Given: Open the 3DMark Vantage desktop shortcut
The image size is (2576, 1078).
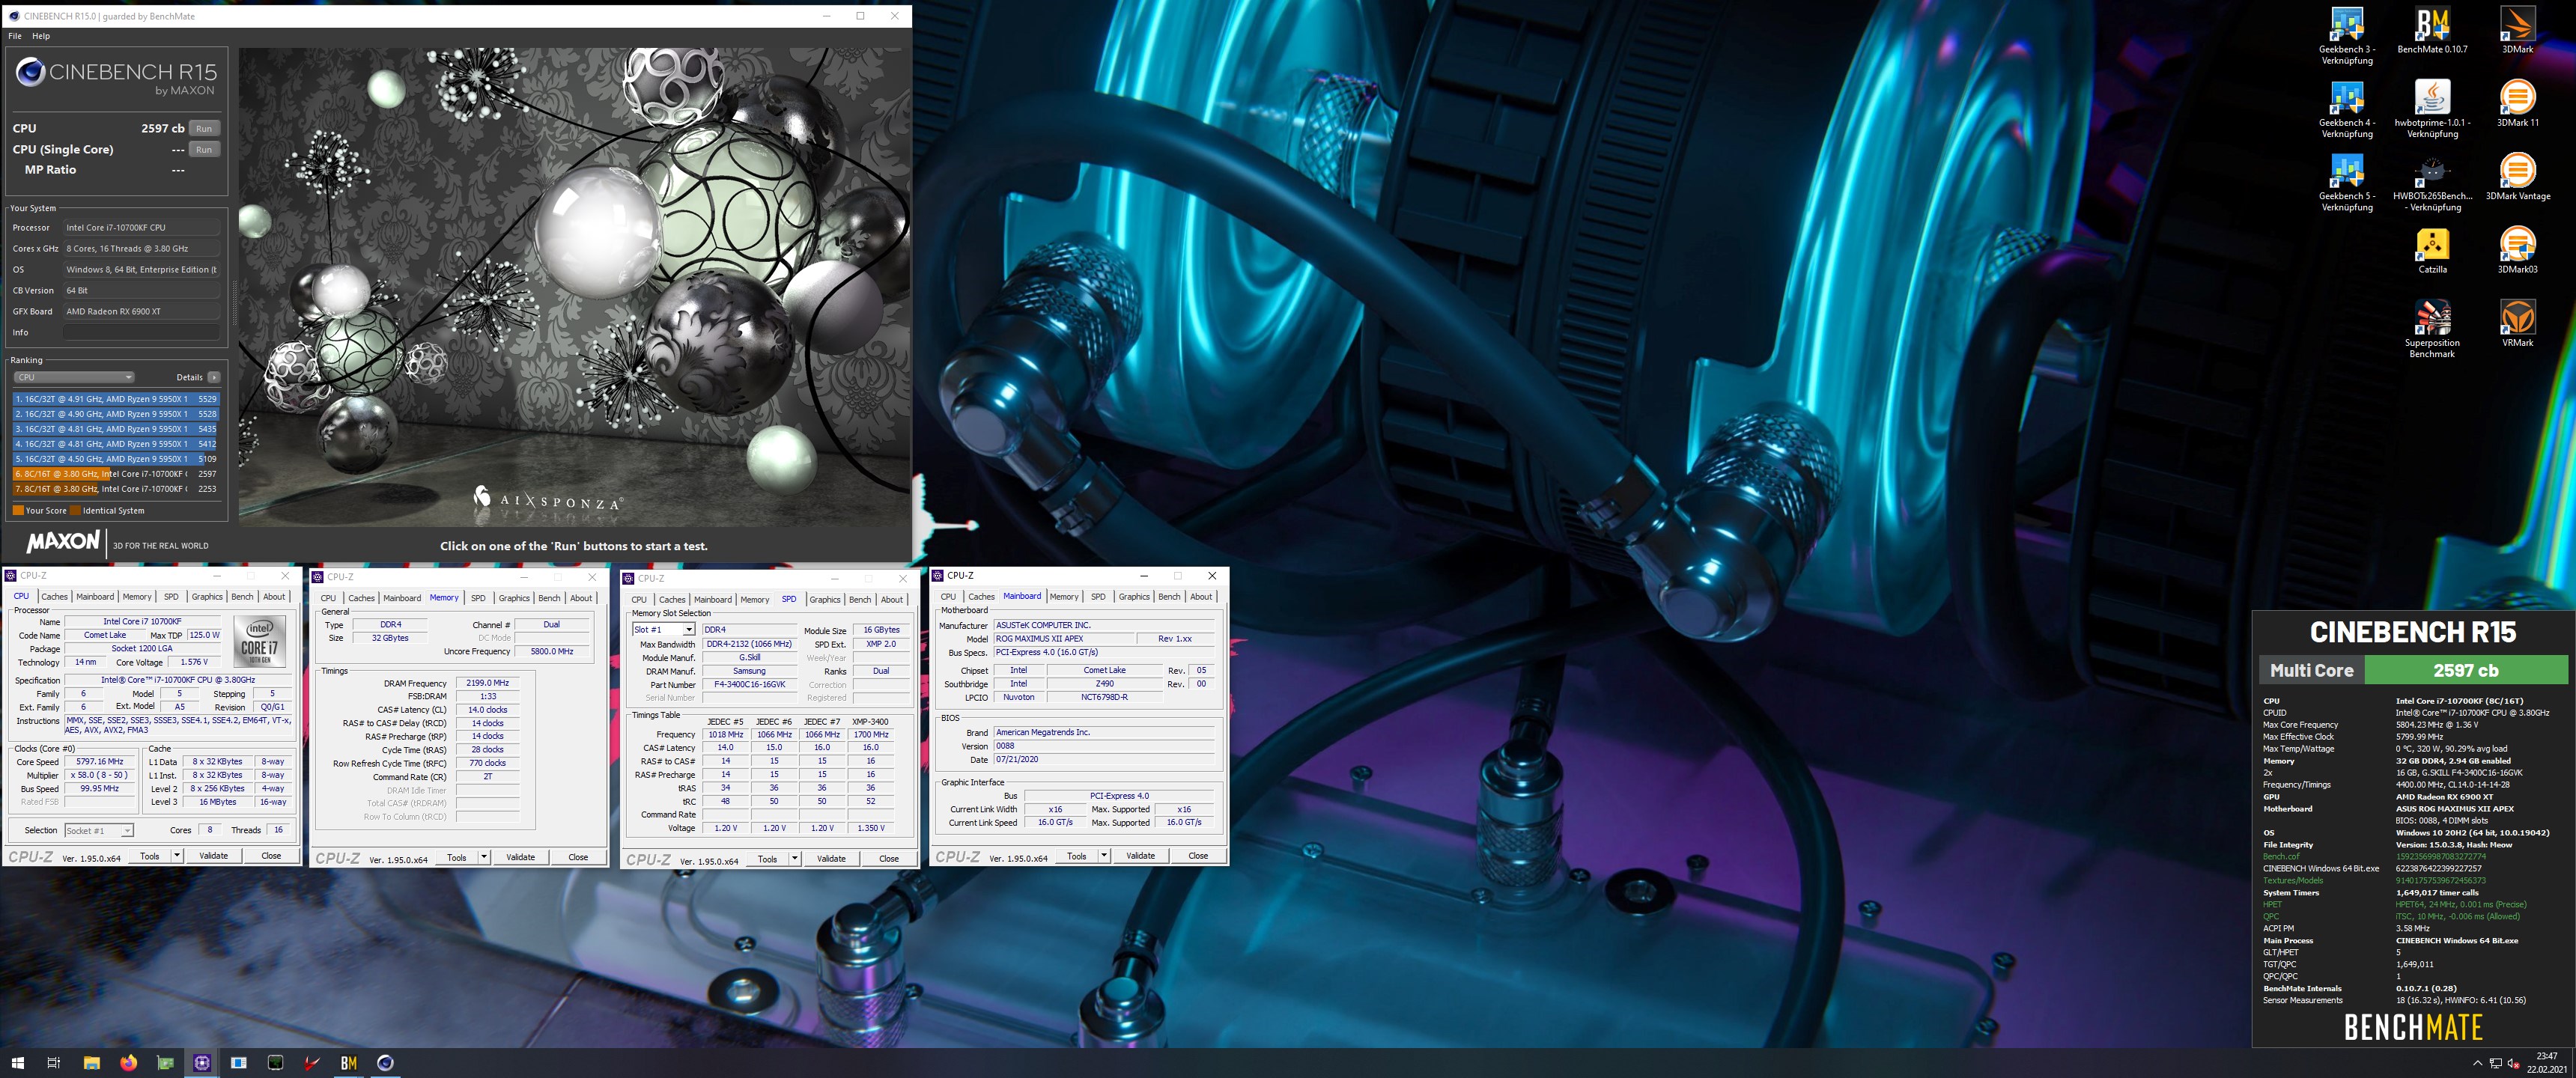Looking at the screenshot, I should coord(2517,177).
